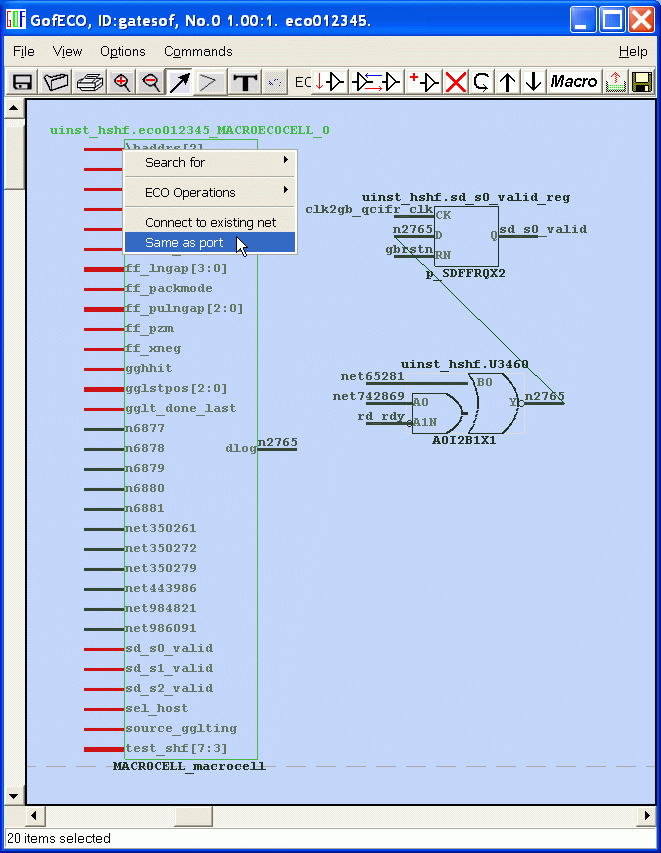Select the text tool T icon

click(244, 82)
